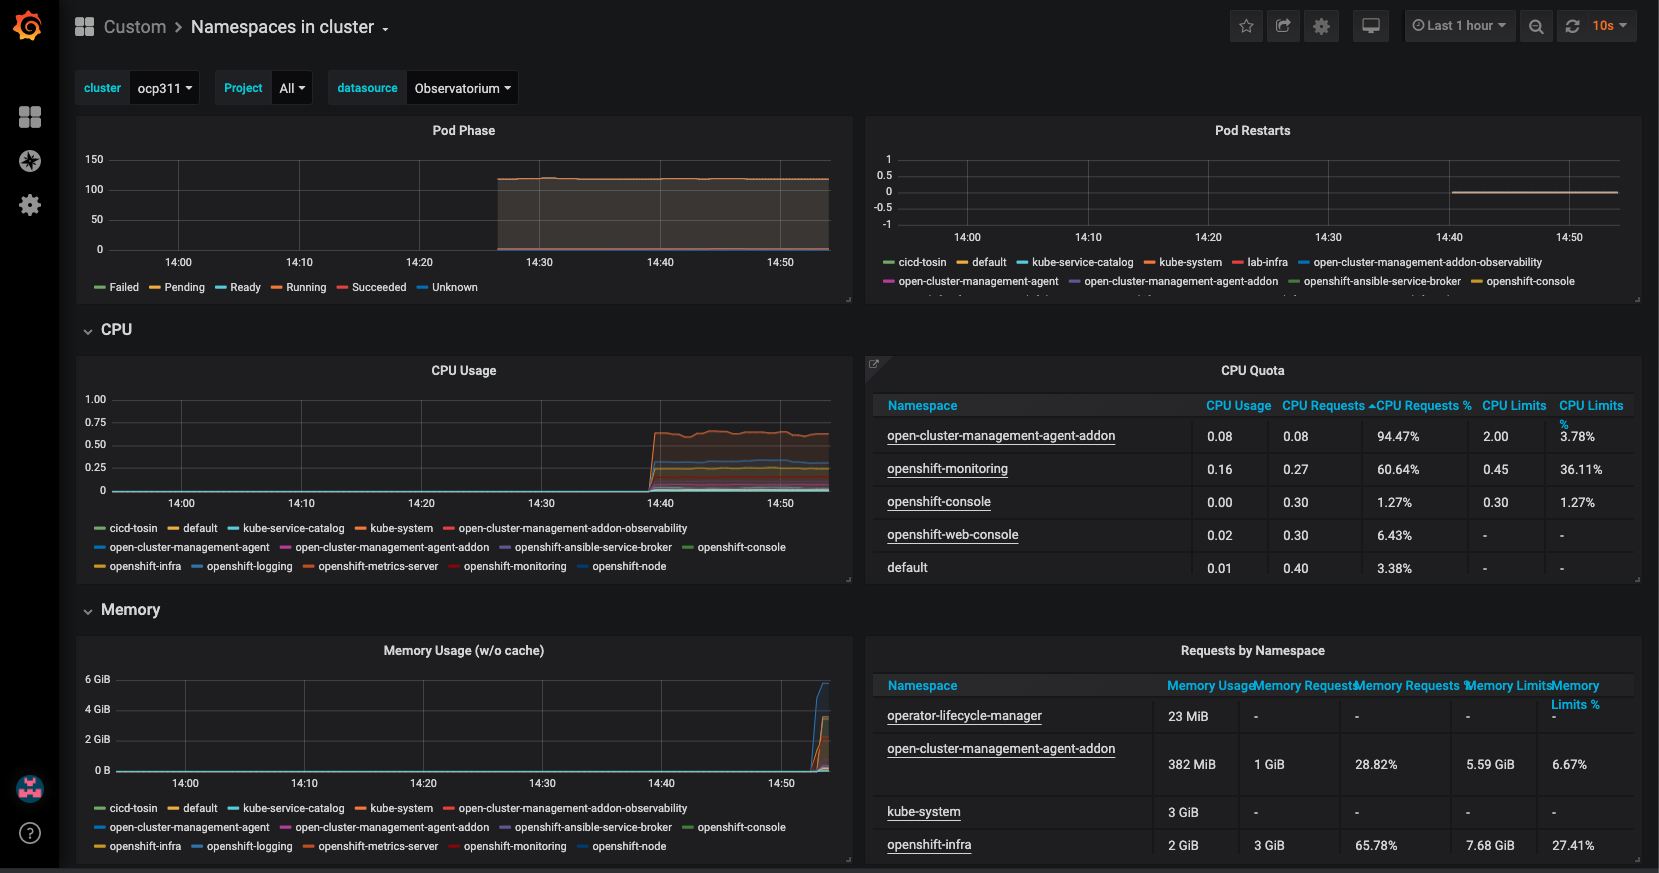Toggle the Ready series in Pod Phase legend

click(245, 288)
